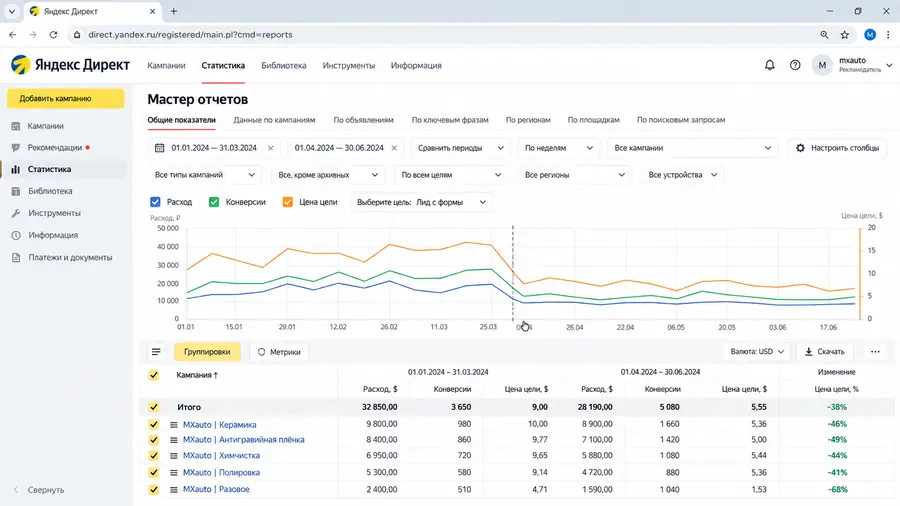Open the По всем целям dropdown
The image size is (900, 506).
click(x=451, y=175)
